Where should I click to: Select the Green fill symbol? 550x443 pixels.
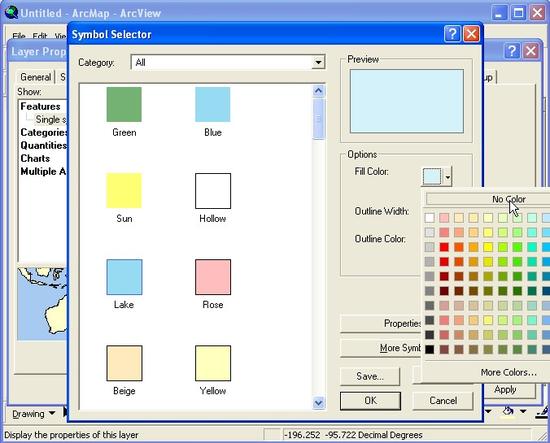[124, 105]
